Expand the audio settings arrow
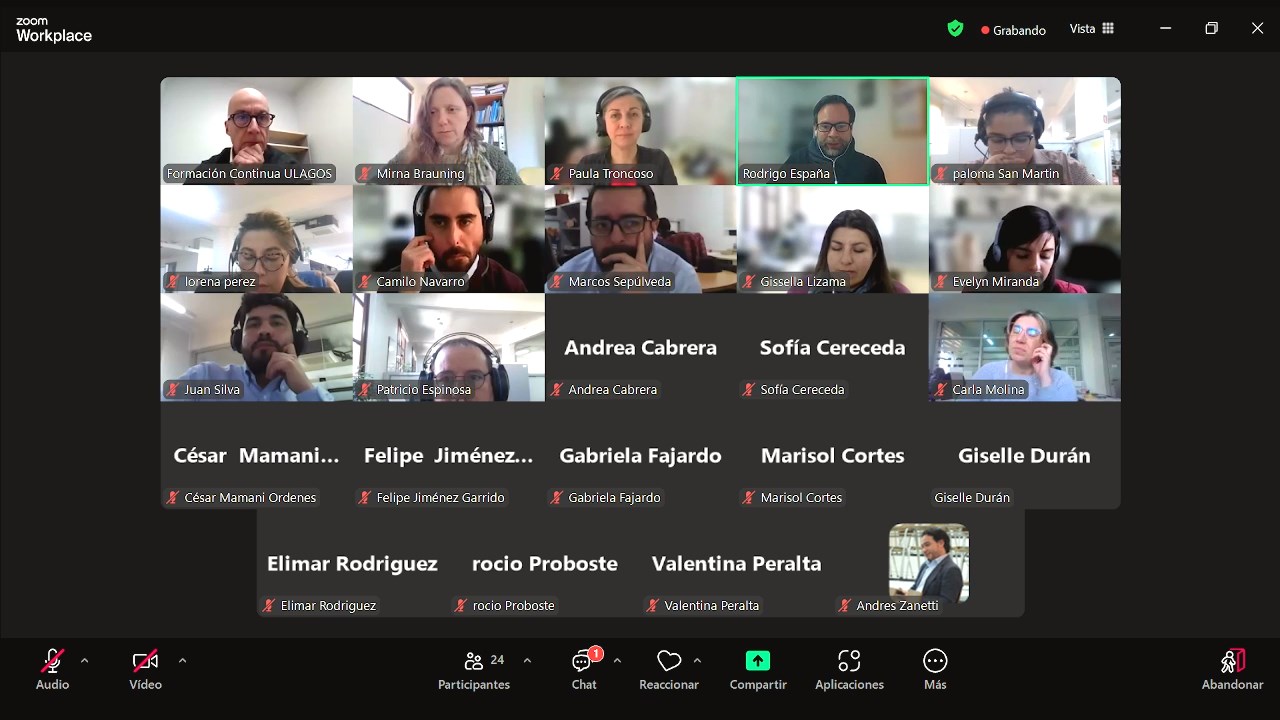1280x720 pixels. 84,660
